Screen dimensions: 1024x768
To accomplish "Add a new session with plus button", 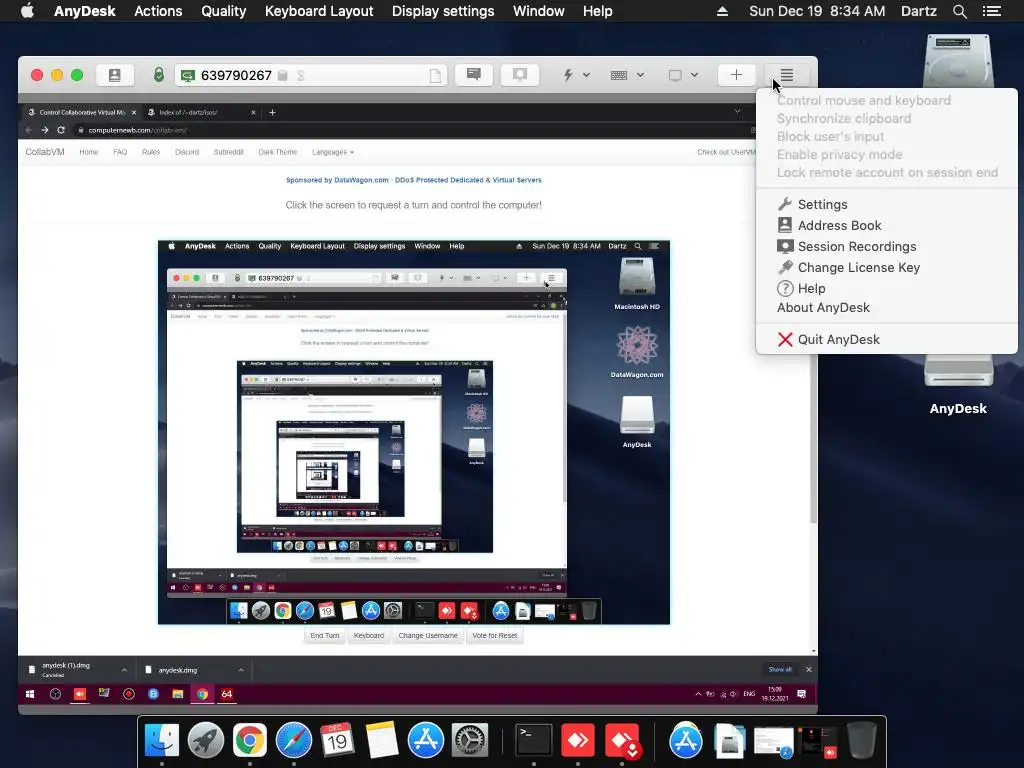I will click(736, 75).
